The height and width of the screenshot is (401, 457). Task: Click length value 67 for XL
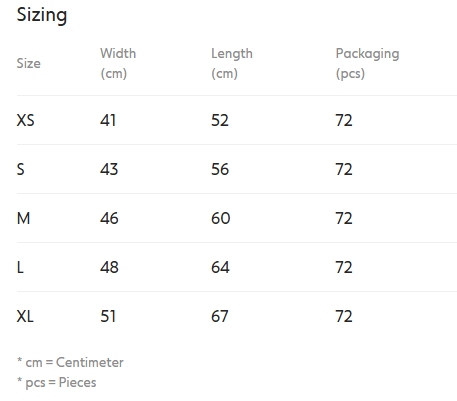coord(220,316)
